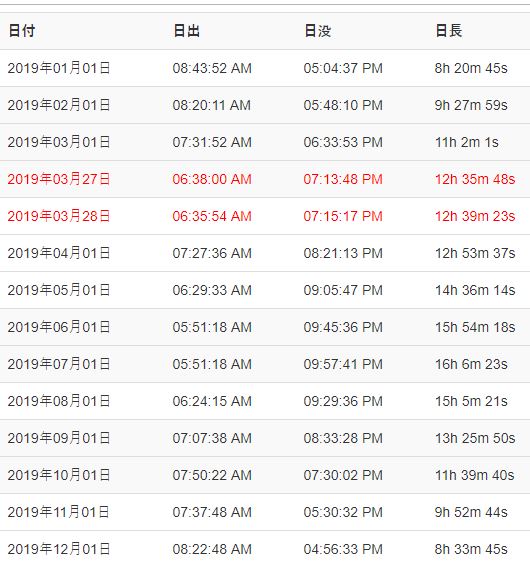The width and height of the screenshot is (530, 563).
Task: Select the 2019年12月01日 date cell
Action: pos(59,549)
